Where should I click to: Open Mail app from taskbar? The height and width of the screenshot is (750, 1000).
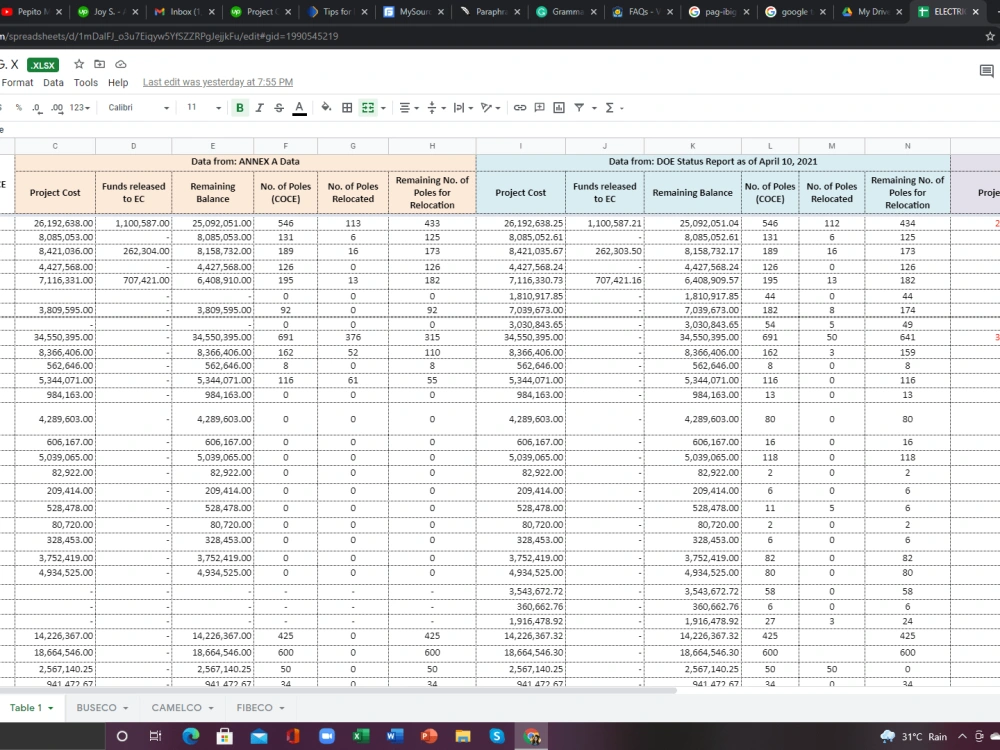(259, 736)
